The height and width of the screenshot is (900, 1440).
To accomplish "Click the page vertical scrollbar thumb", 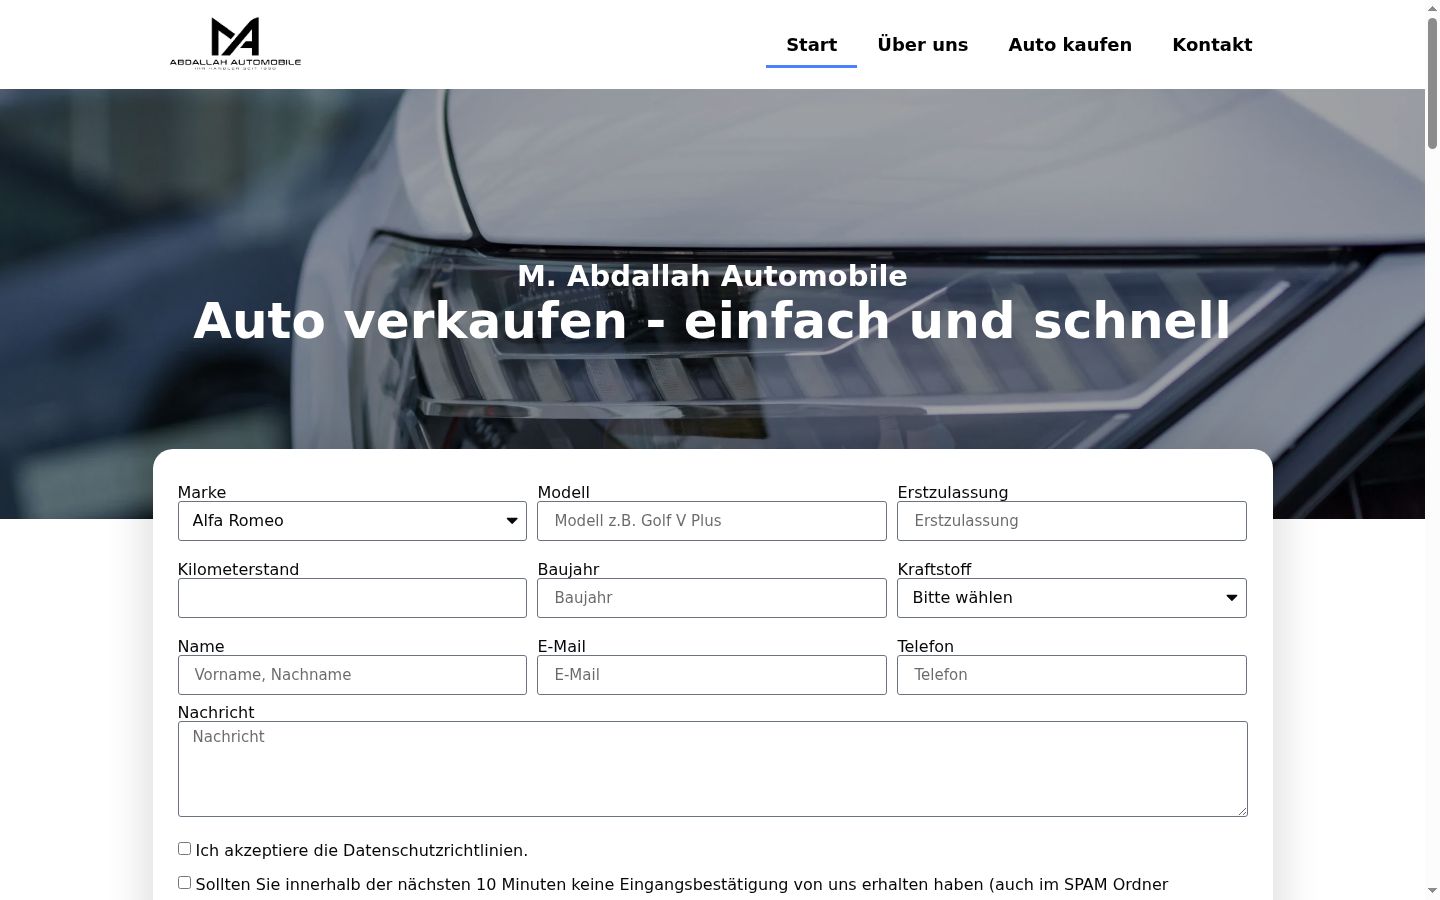I will click(x=1432, y=83).
